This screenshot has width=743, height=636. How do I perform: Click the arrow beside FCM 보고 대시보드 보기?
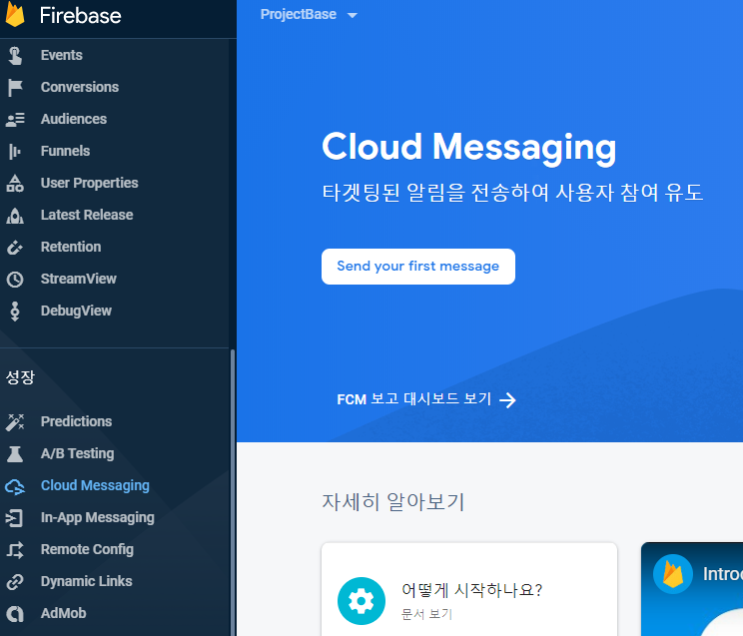click(507, 400)
